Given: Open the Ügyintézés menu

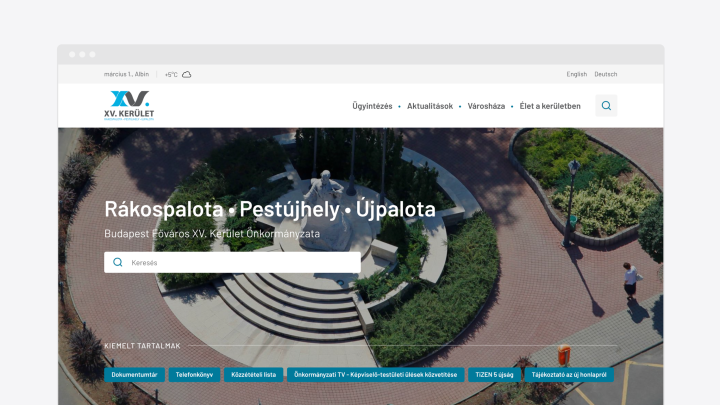Looking at the screenshot, I should (x=372, y=106).
